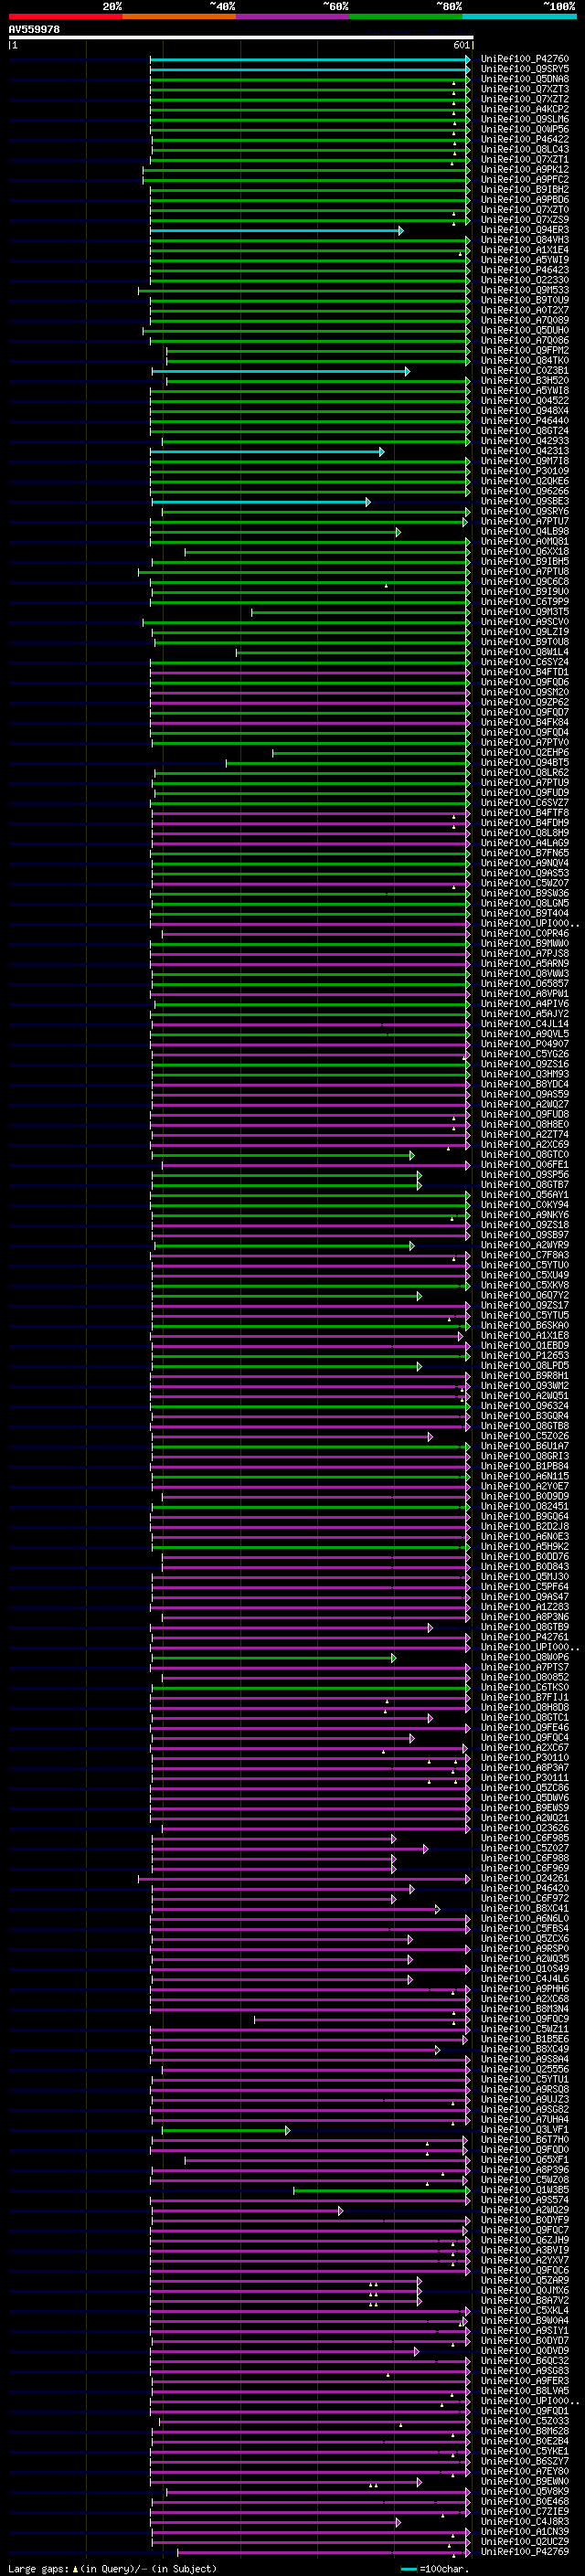585x2576 pixels.
Task: Click the cyan =100char. scale bar
Action: click(408, 2570)
